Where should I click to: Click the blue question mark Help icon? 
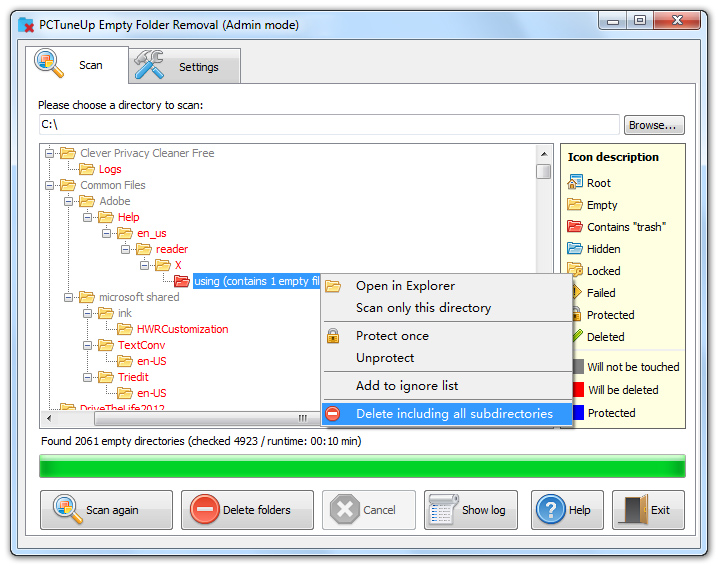tap(551, 509)
